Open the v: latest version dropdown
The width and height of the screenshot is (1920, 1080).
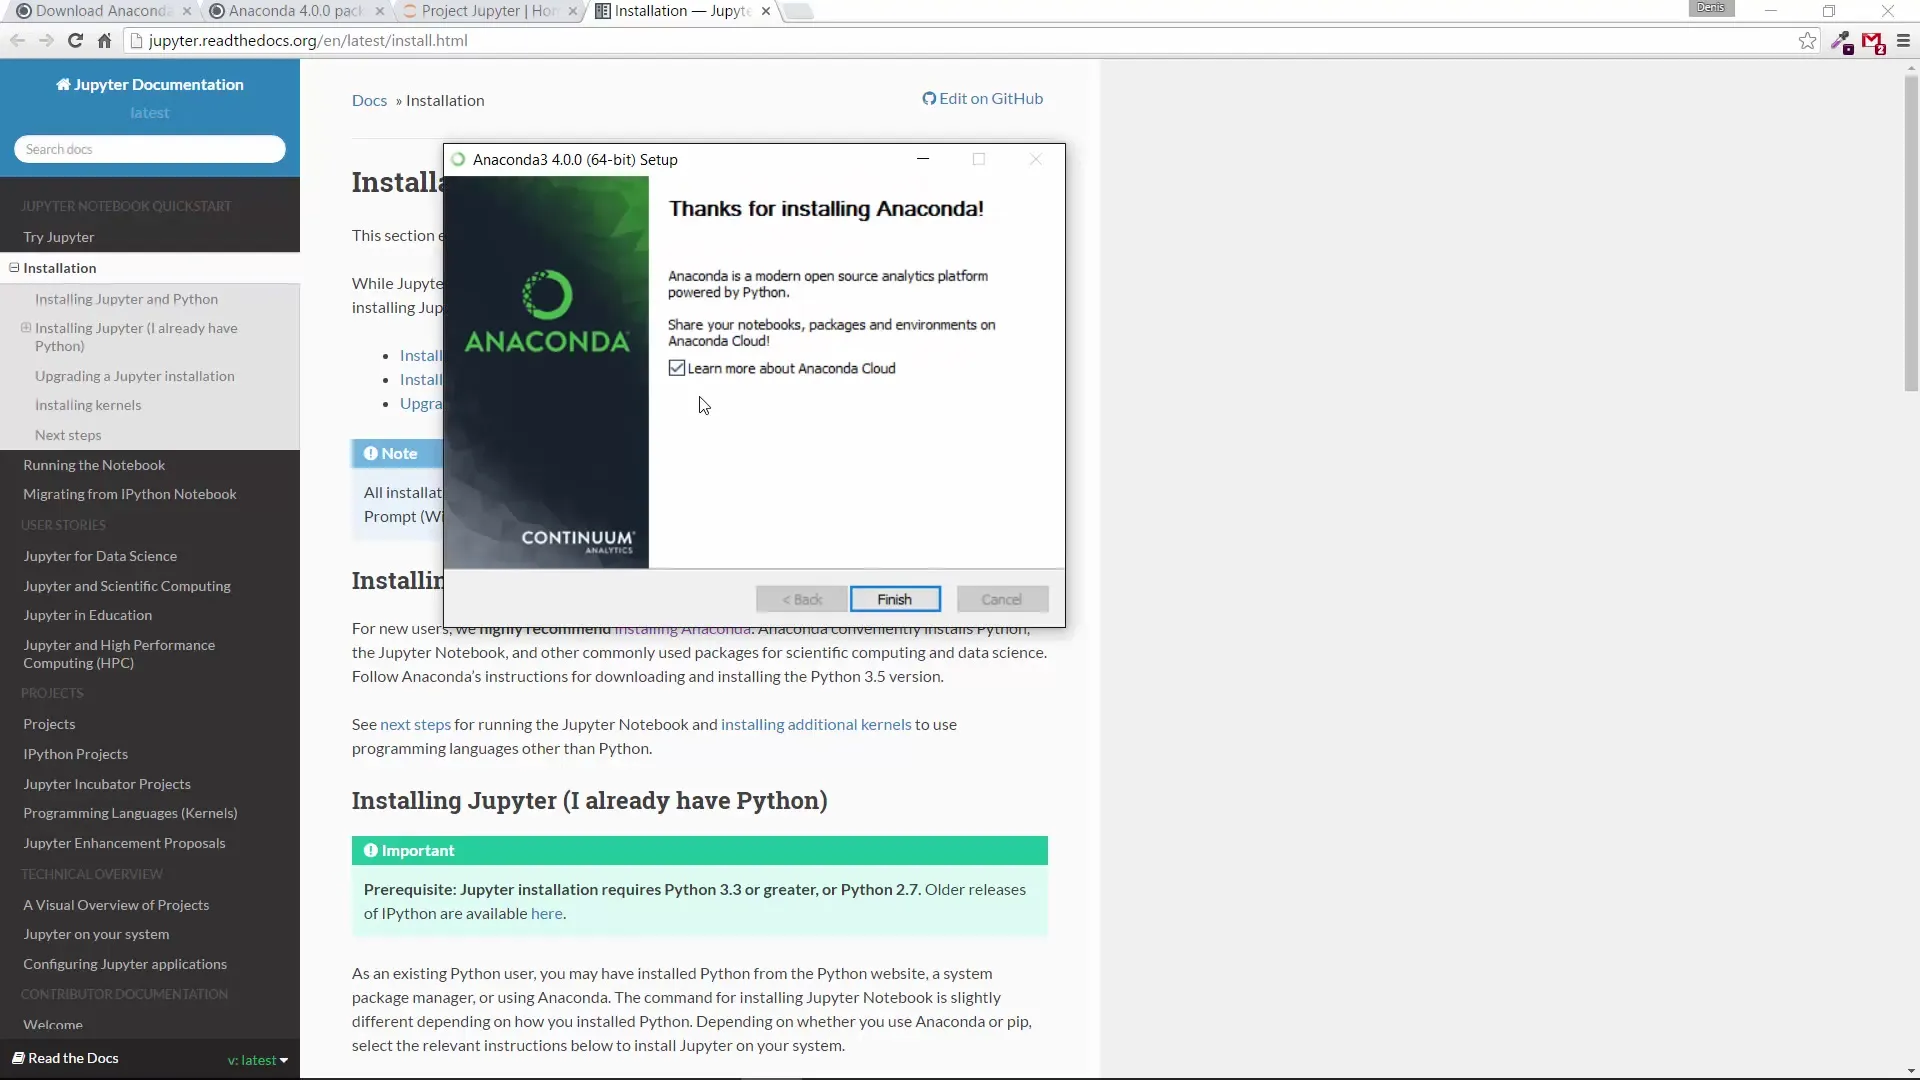pyautogui.click(x=258, y=1060)
